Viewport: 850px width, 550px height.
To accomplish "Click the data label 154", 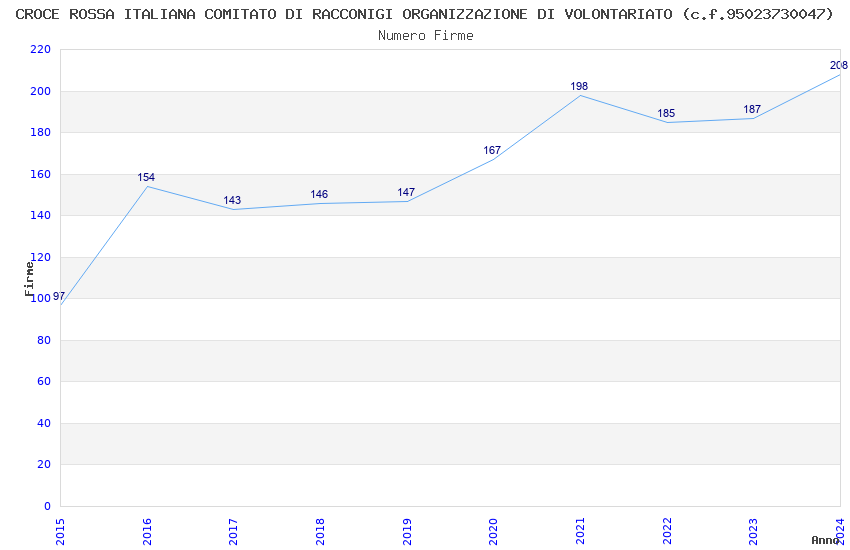I will 146,177.
